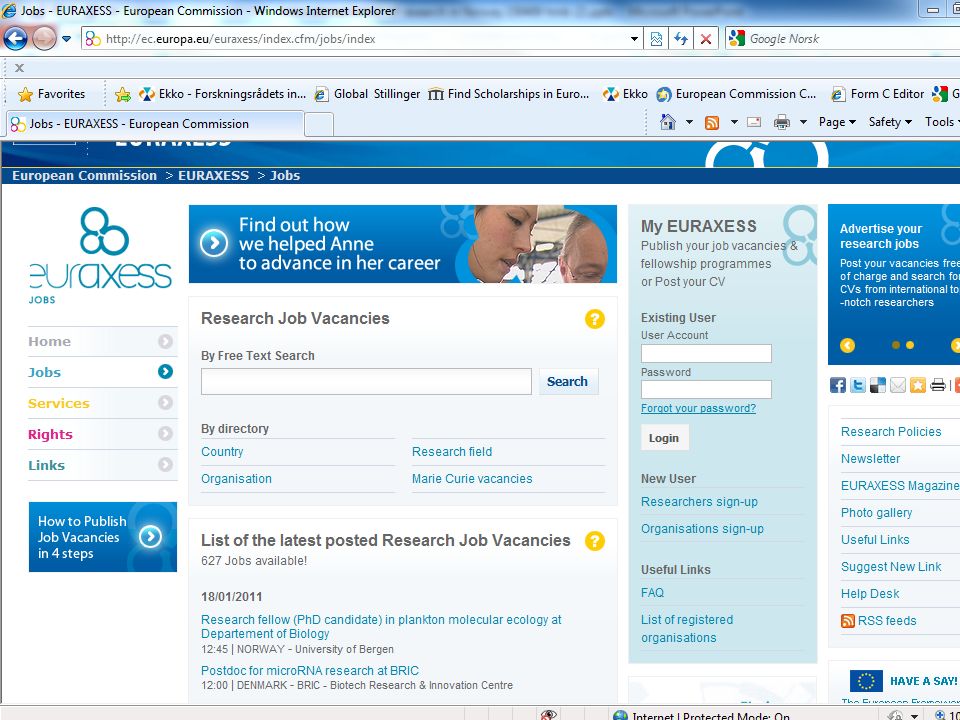Expand the address bar history dropdown

pyautogui.click(x=634, y=39)
